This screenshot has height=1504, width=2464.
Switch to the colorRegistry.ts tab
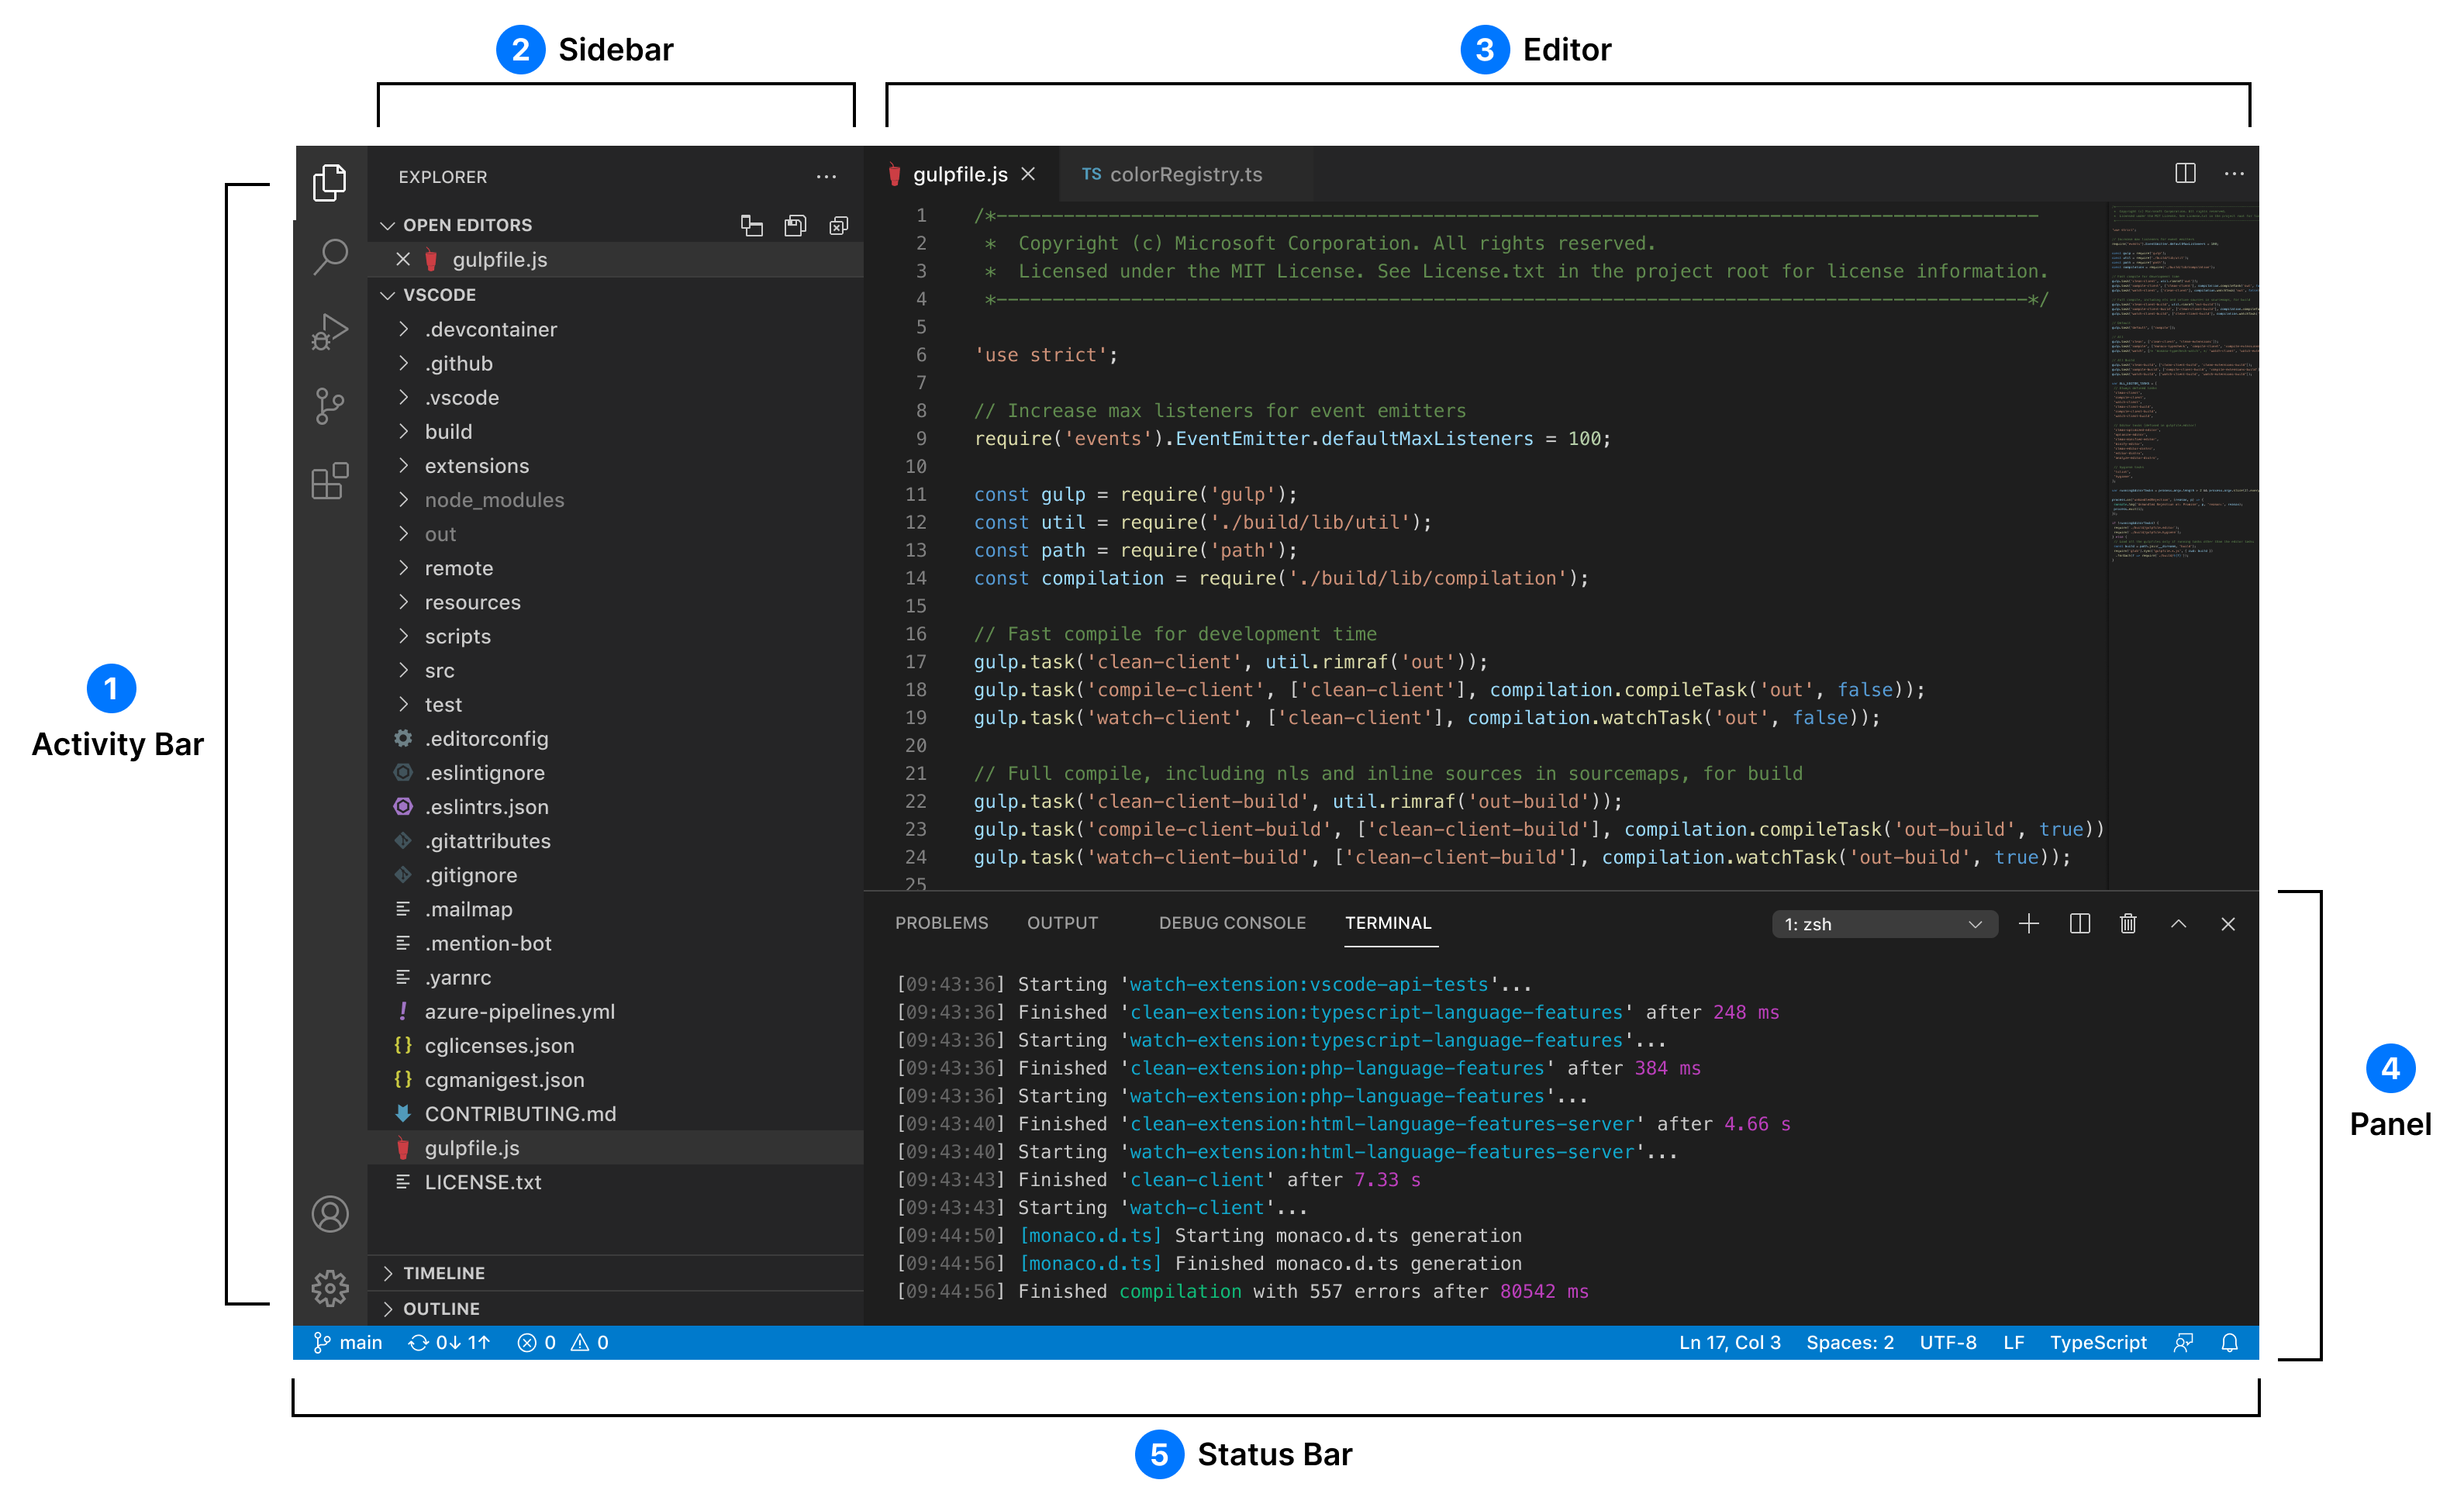[x=1184, y=175]
